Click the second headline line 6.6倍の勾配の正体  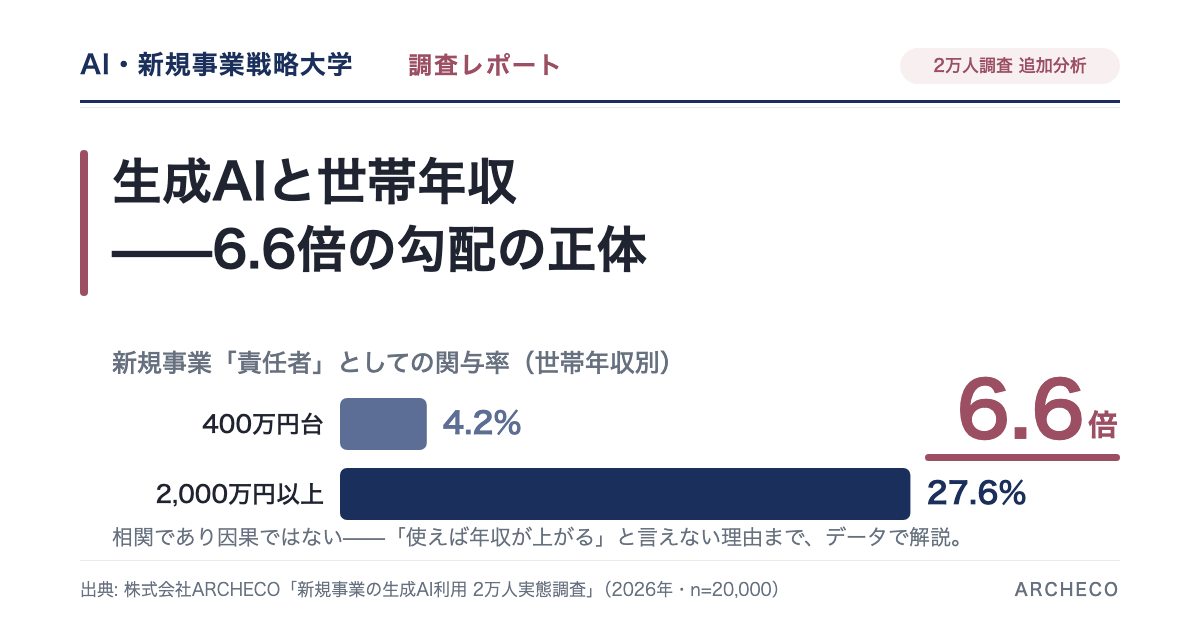(x=379, y=252)
